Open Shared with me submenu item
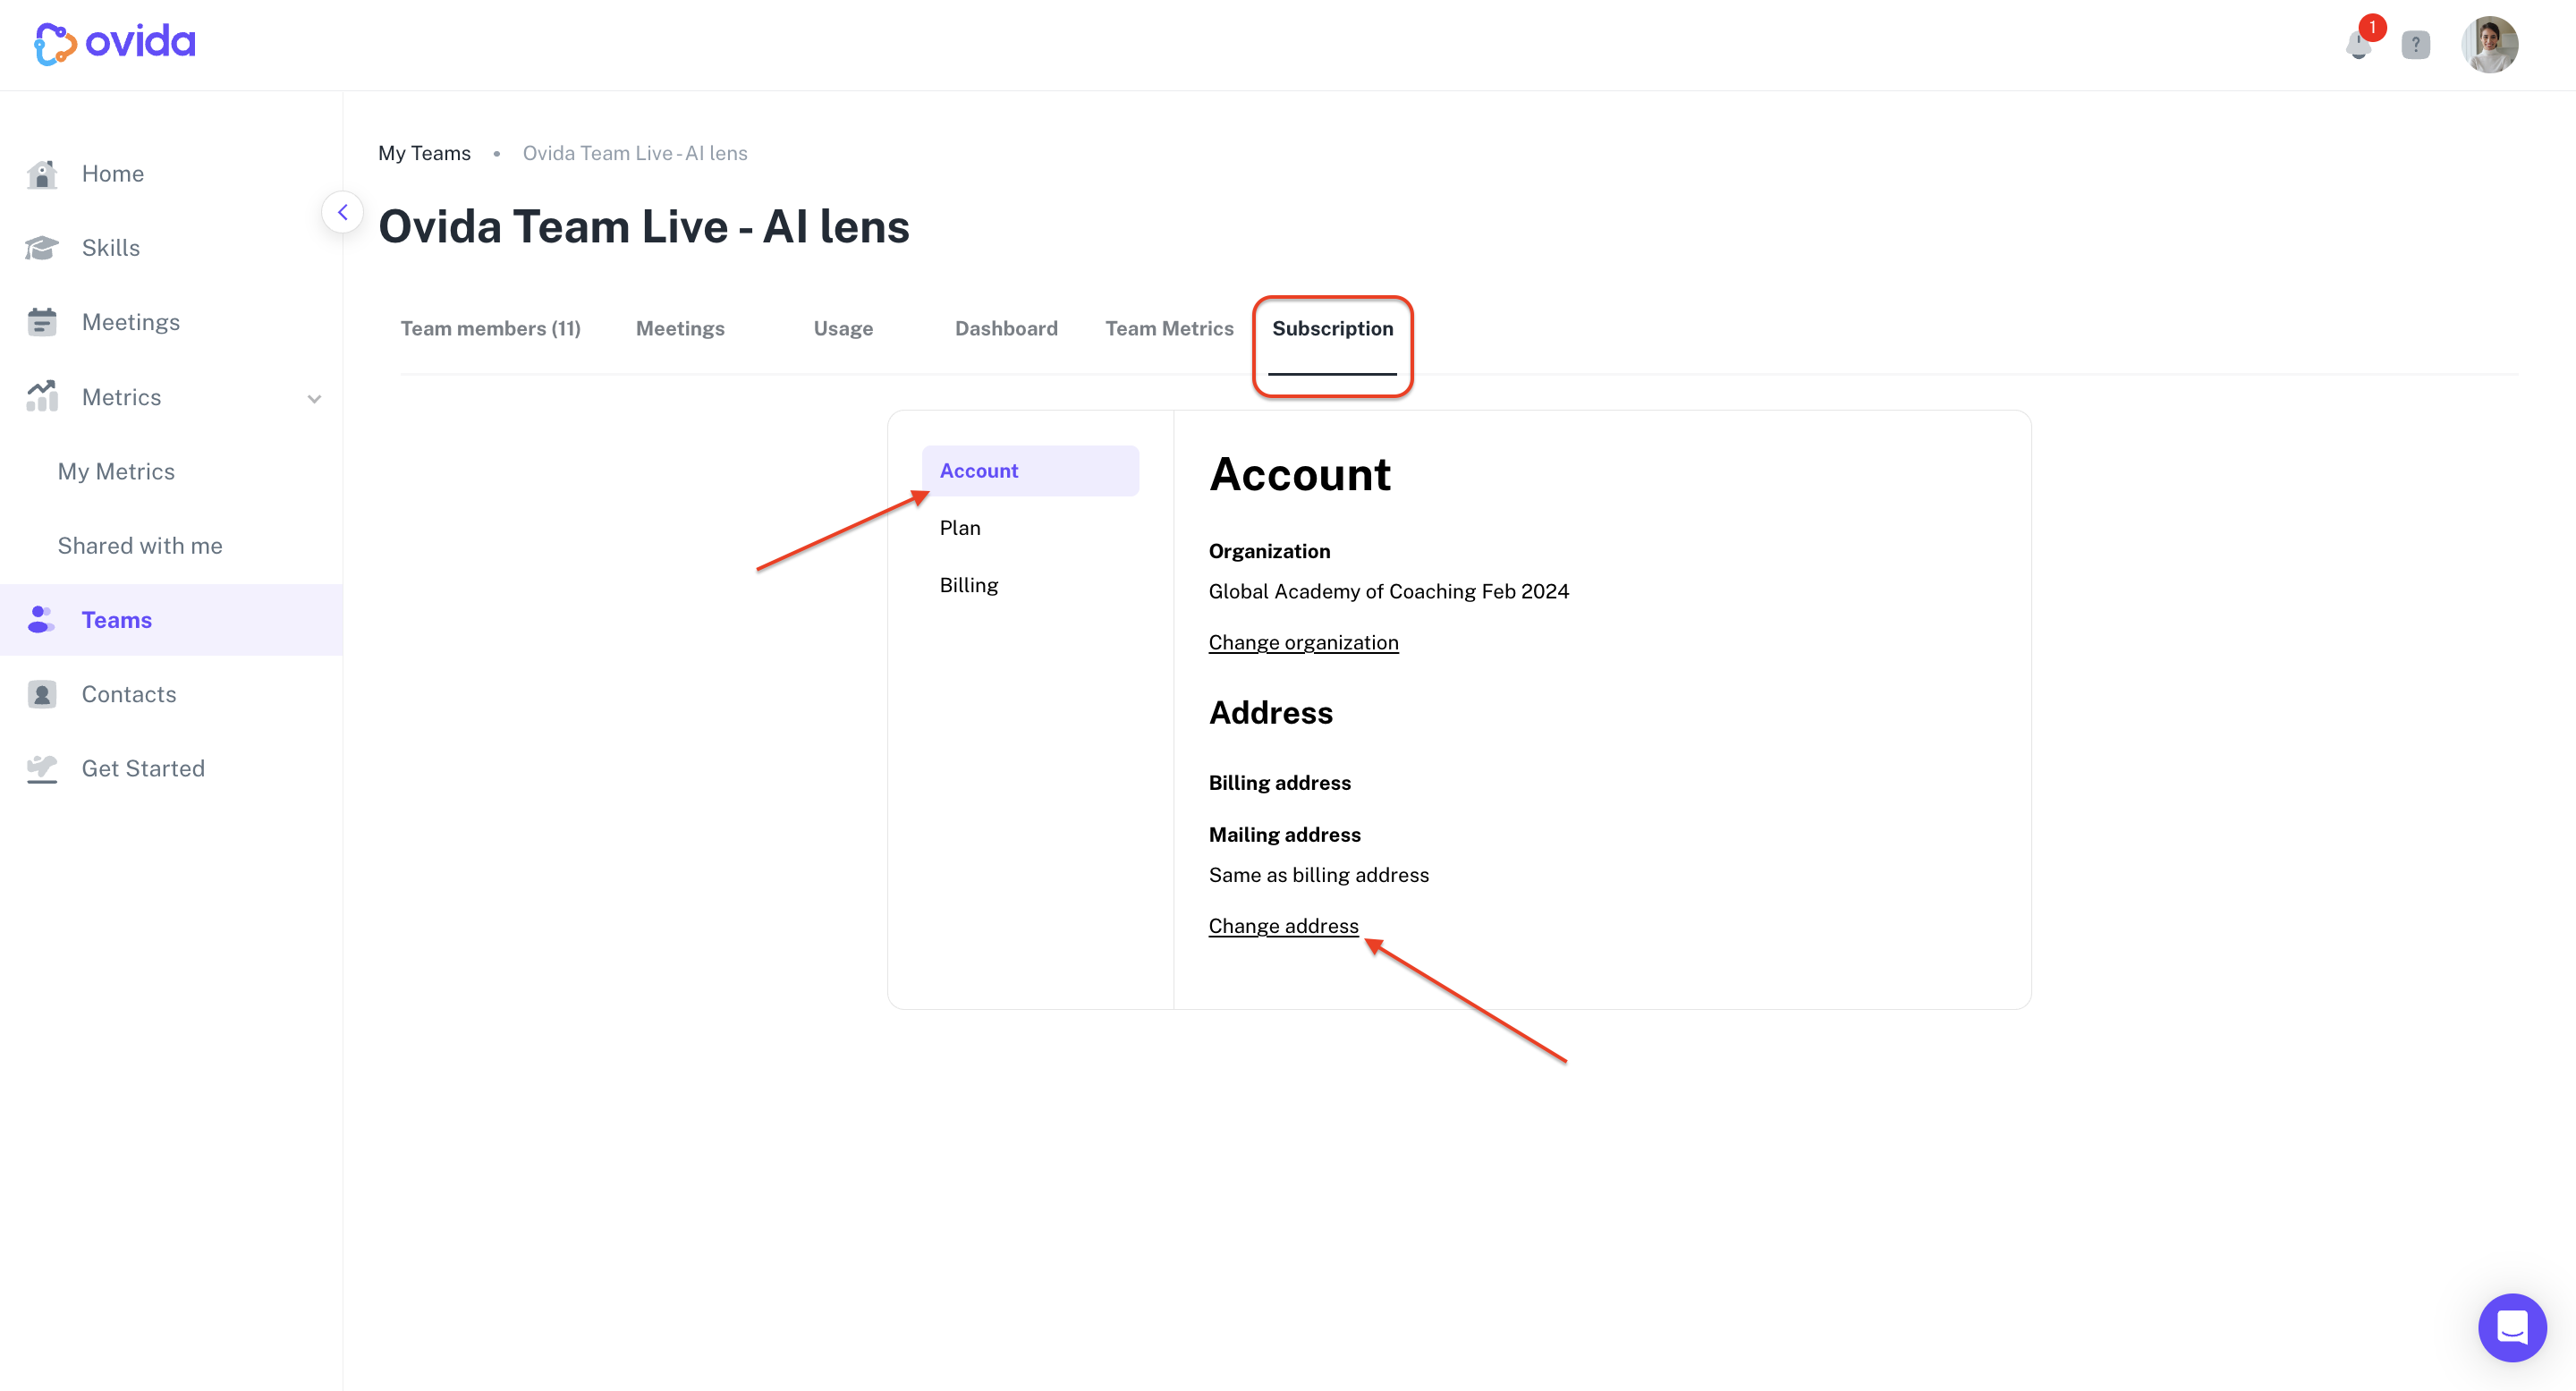Image resolution: width=2576 pixels, height=1391 pixels. click(140, 546)
